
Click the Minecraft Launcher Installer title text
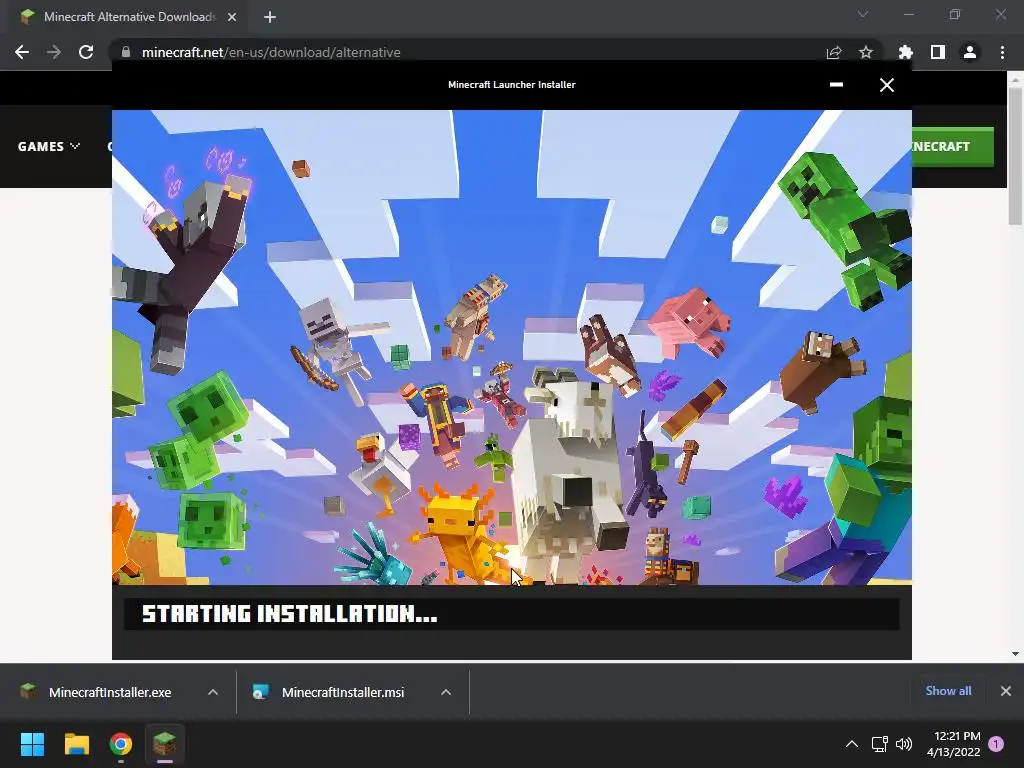(x=512, y=84)
